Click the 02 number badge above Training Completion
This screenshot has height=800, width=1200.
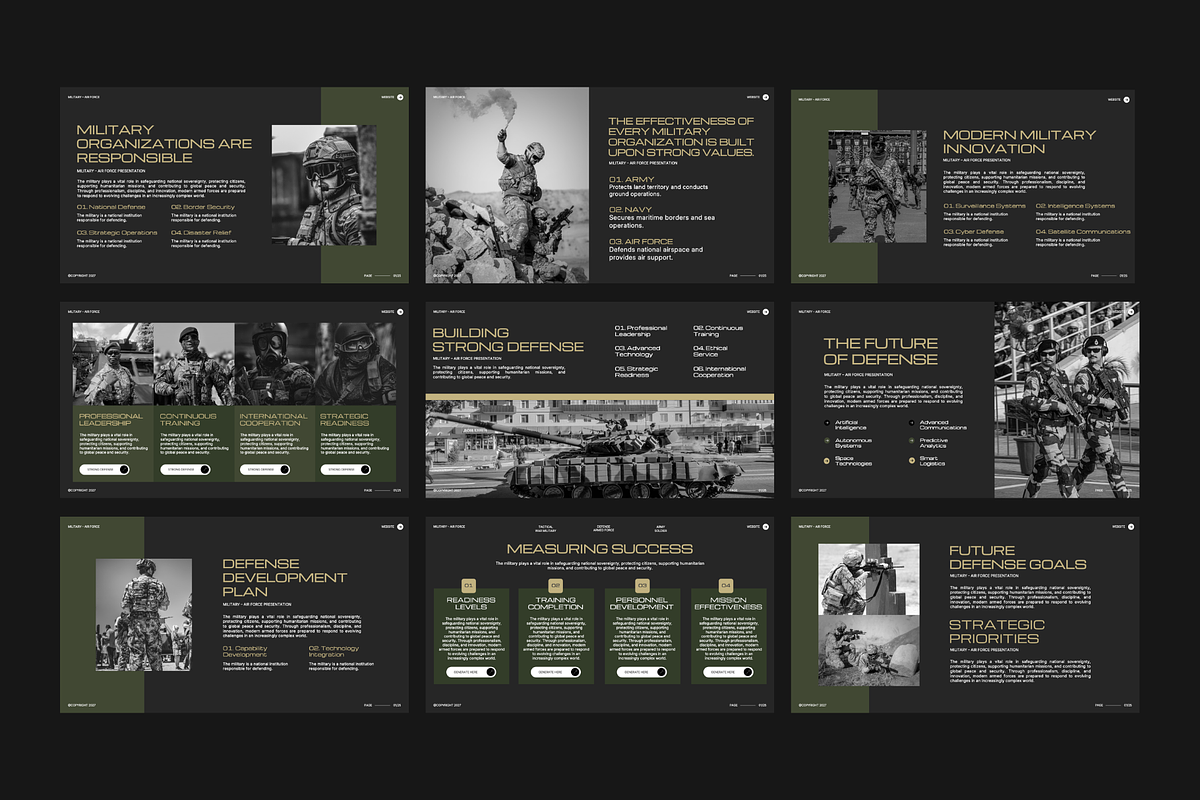555,585
